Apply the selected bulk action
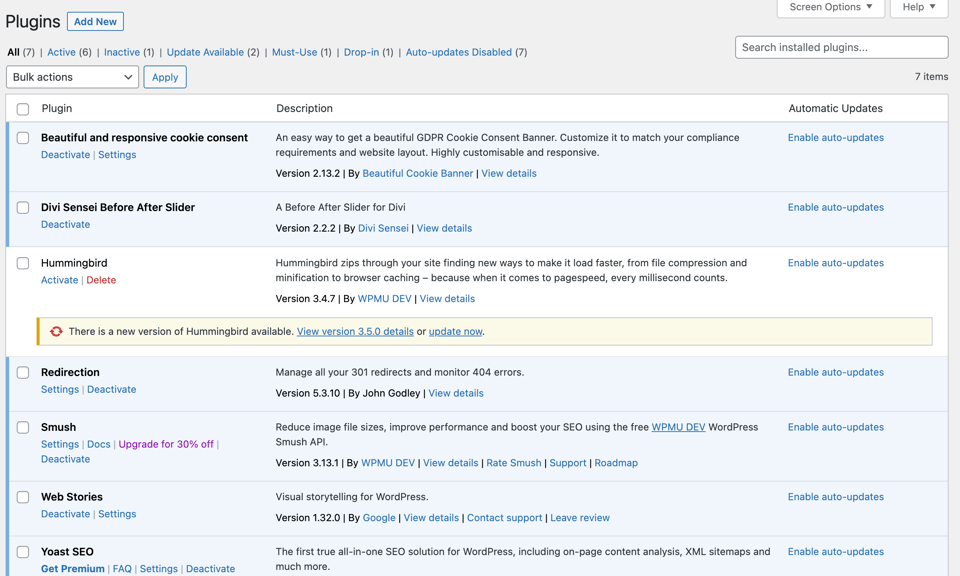Screen dimensions: 960x576 165,77
